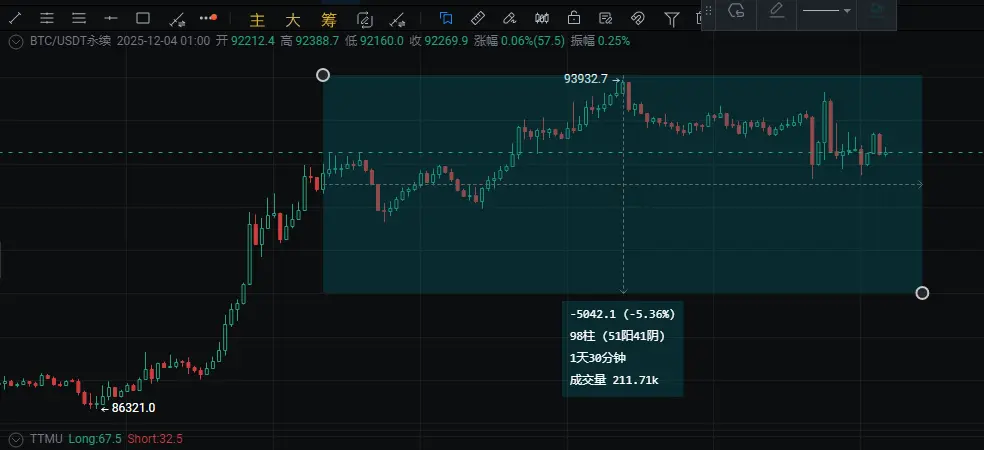Click the grip handle of floating toolbar
This screenshot has height=450, width=984.
coord(709,11)
